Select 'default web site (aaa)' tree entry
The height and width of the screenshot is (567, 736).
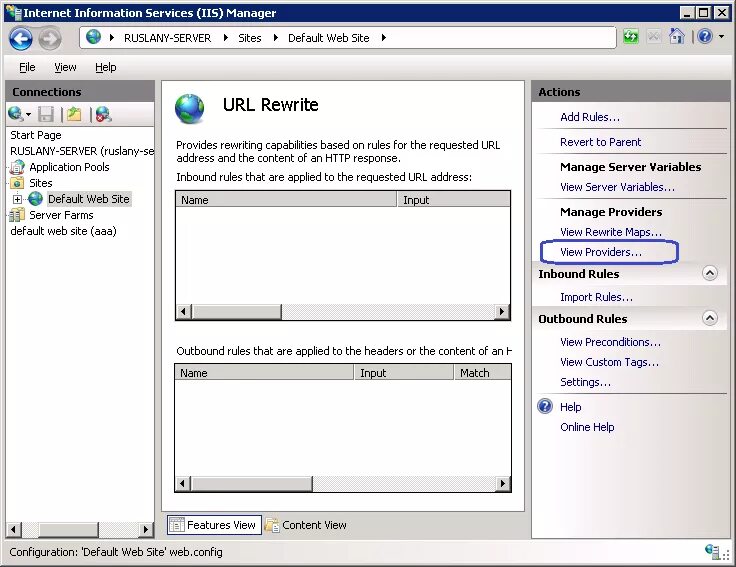tap(63, 231)
